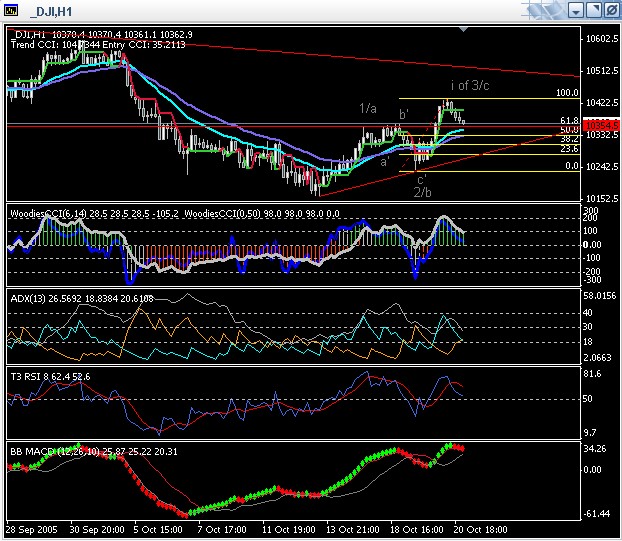
Task: Click the RSI scale value 81.6
Action: [x=592, y=374]
